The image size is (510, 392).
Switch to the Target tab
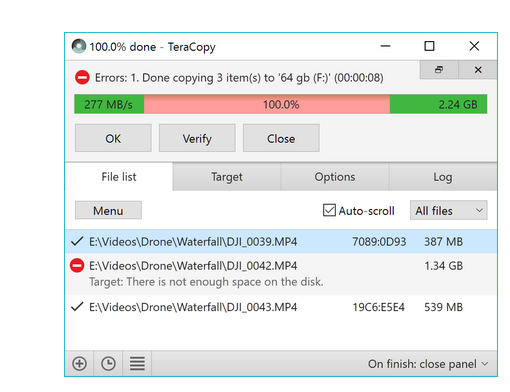pos(227,177)
